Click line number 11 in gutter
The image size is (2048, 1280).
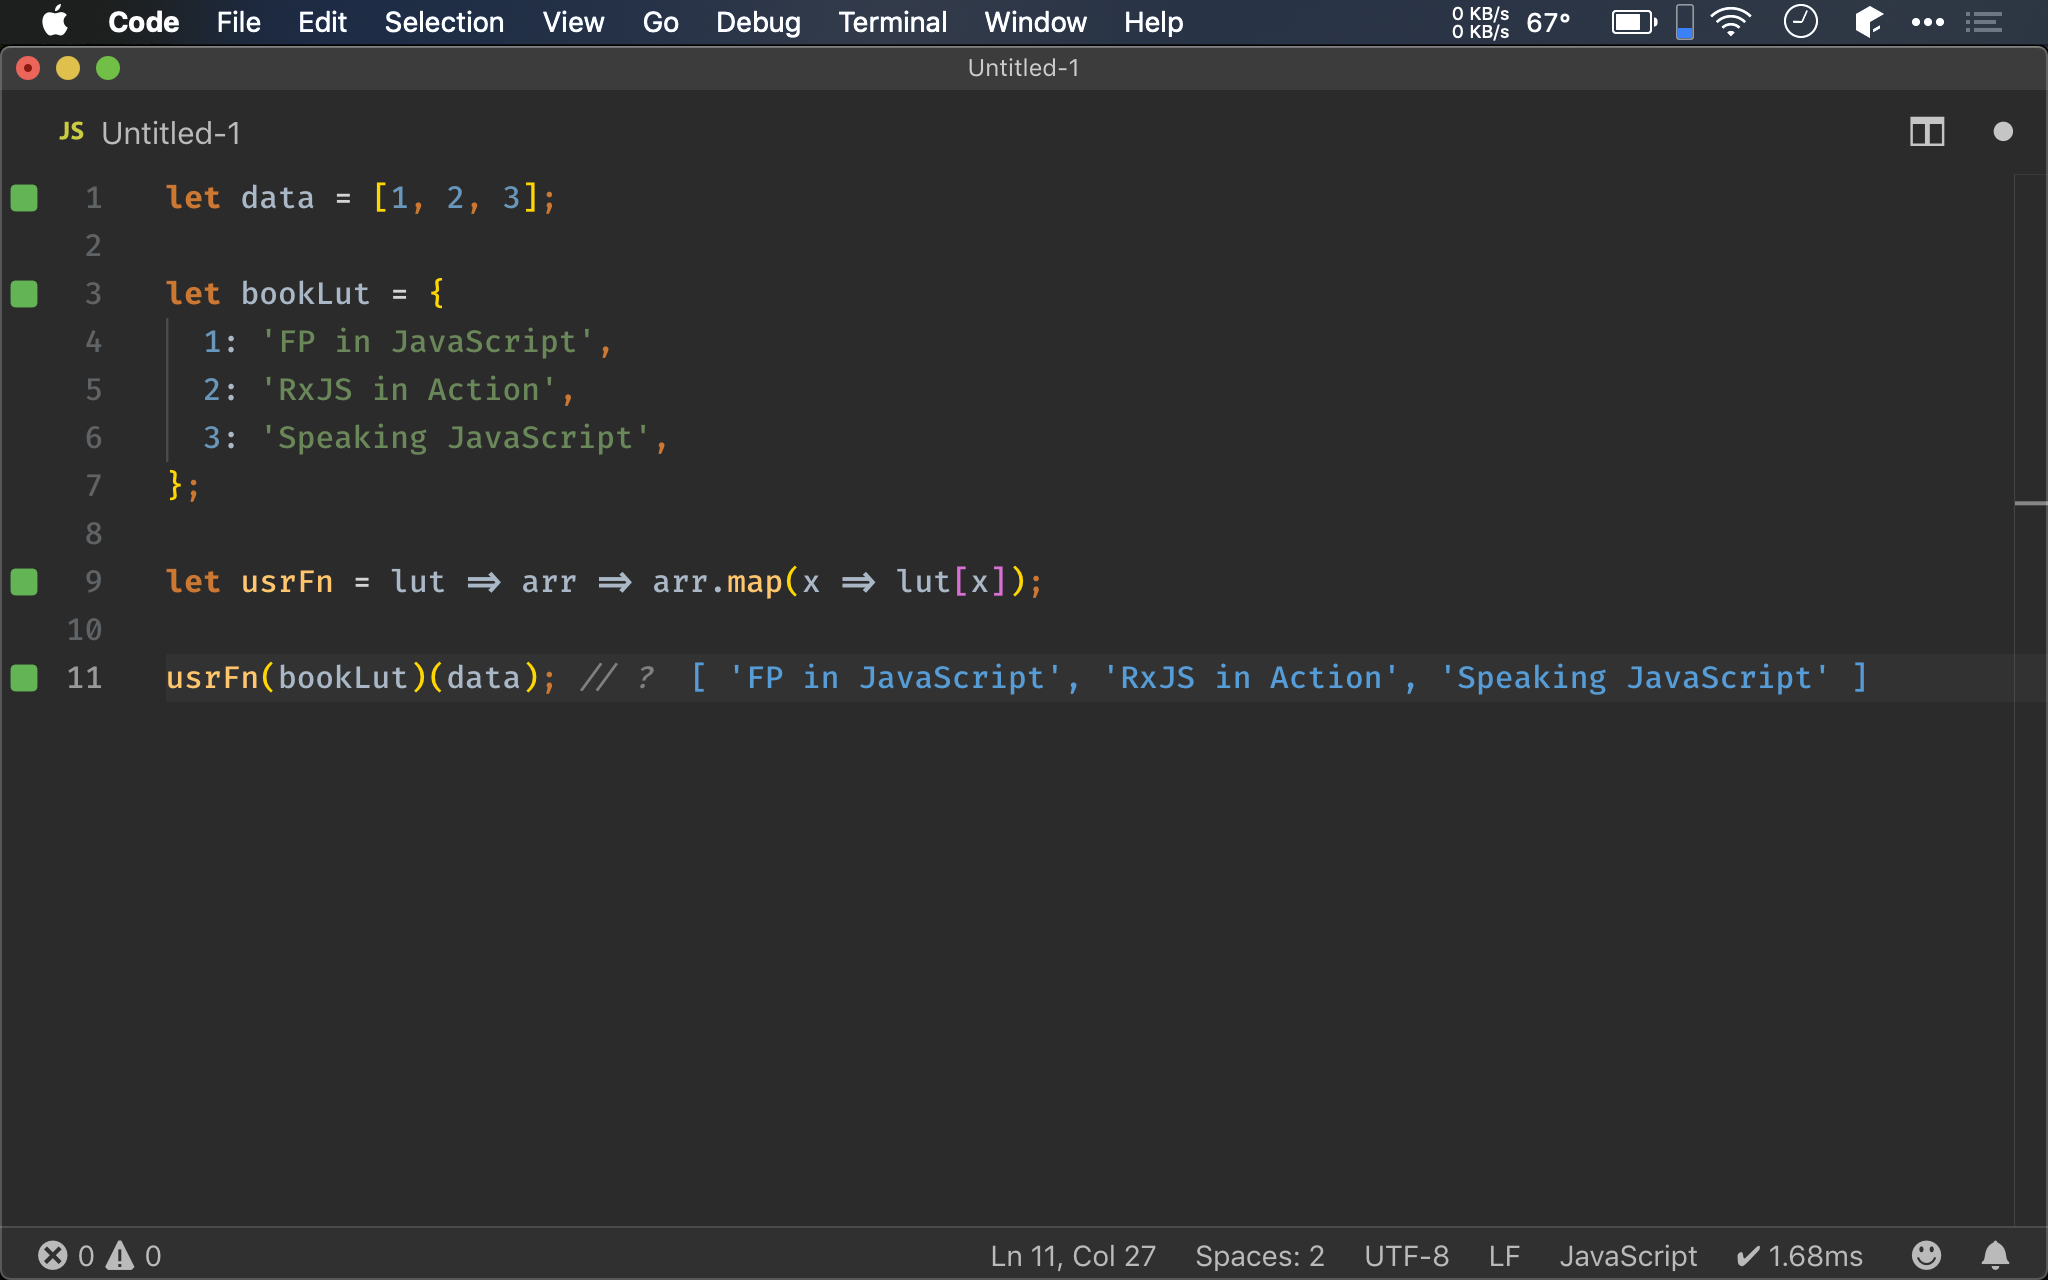click(x=84, y=678)
